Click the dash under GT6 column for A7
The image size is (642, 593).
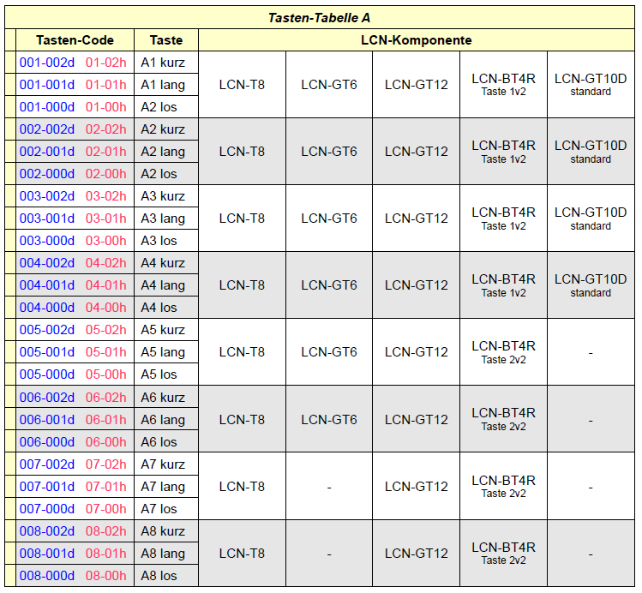pos(328,487)
